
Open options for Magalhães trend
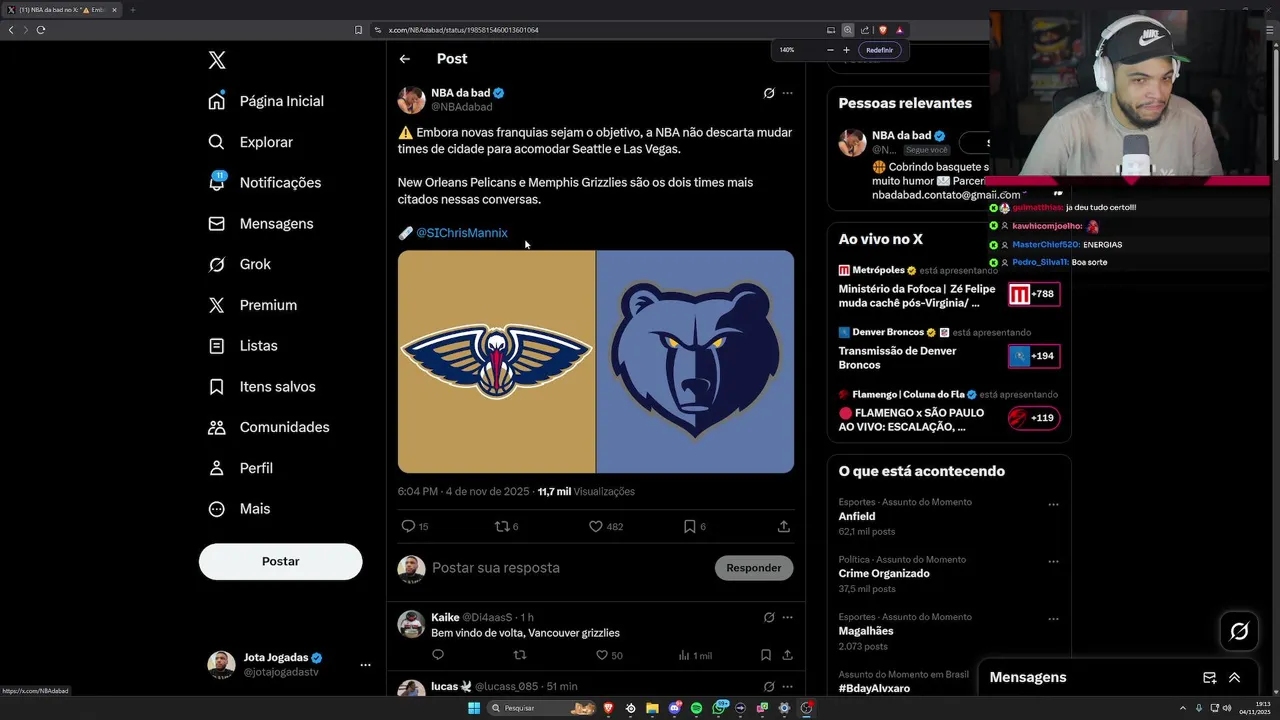1053,619
